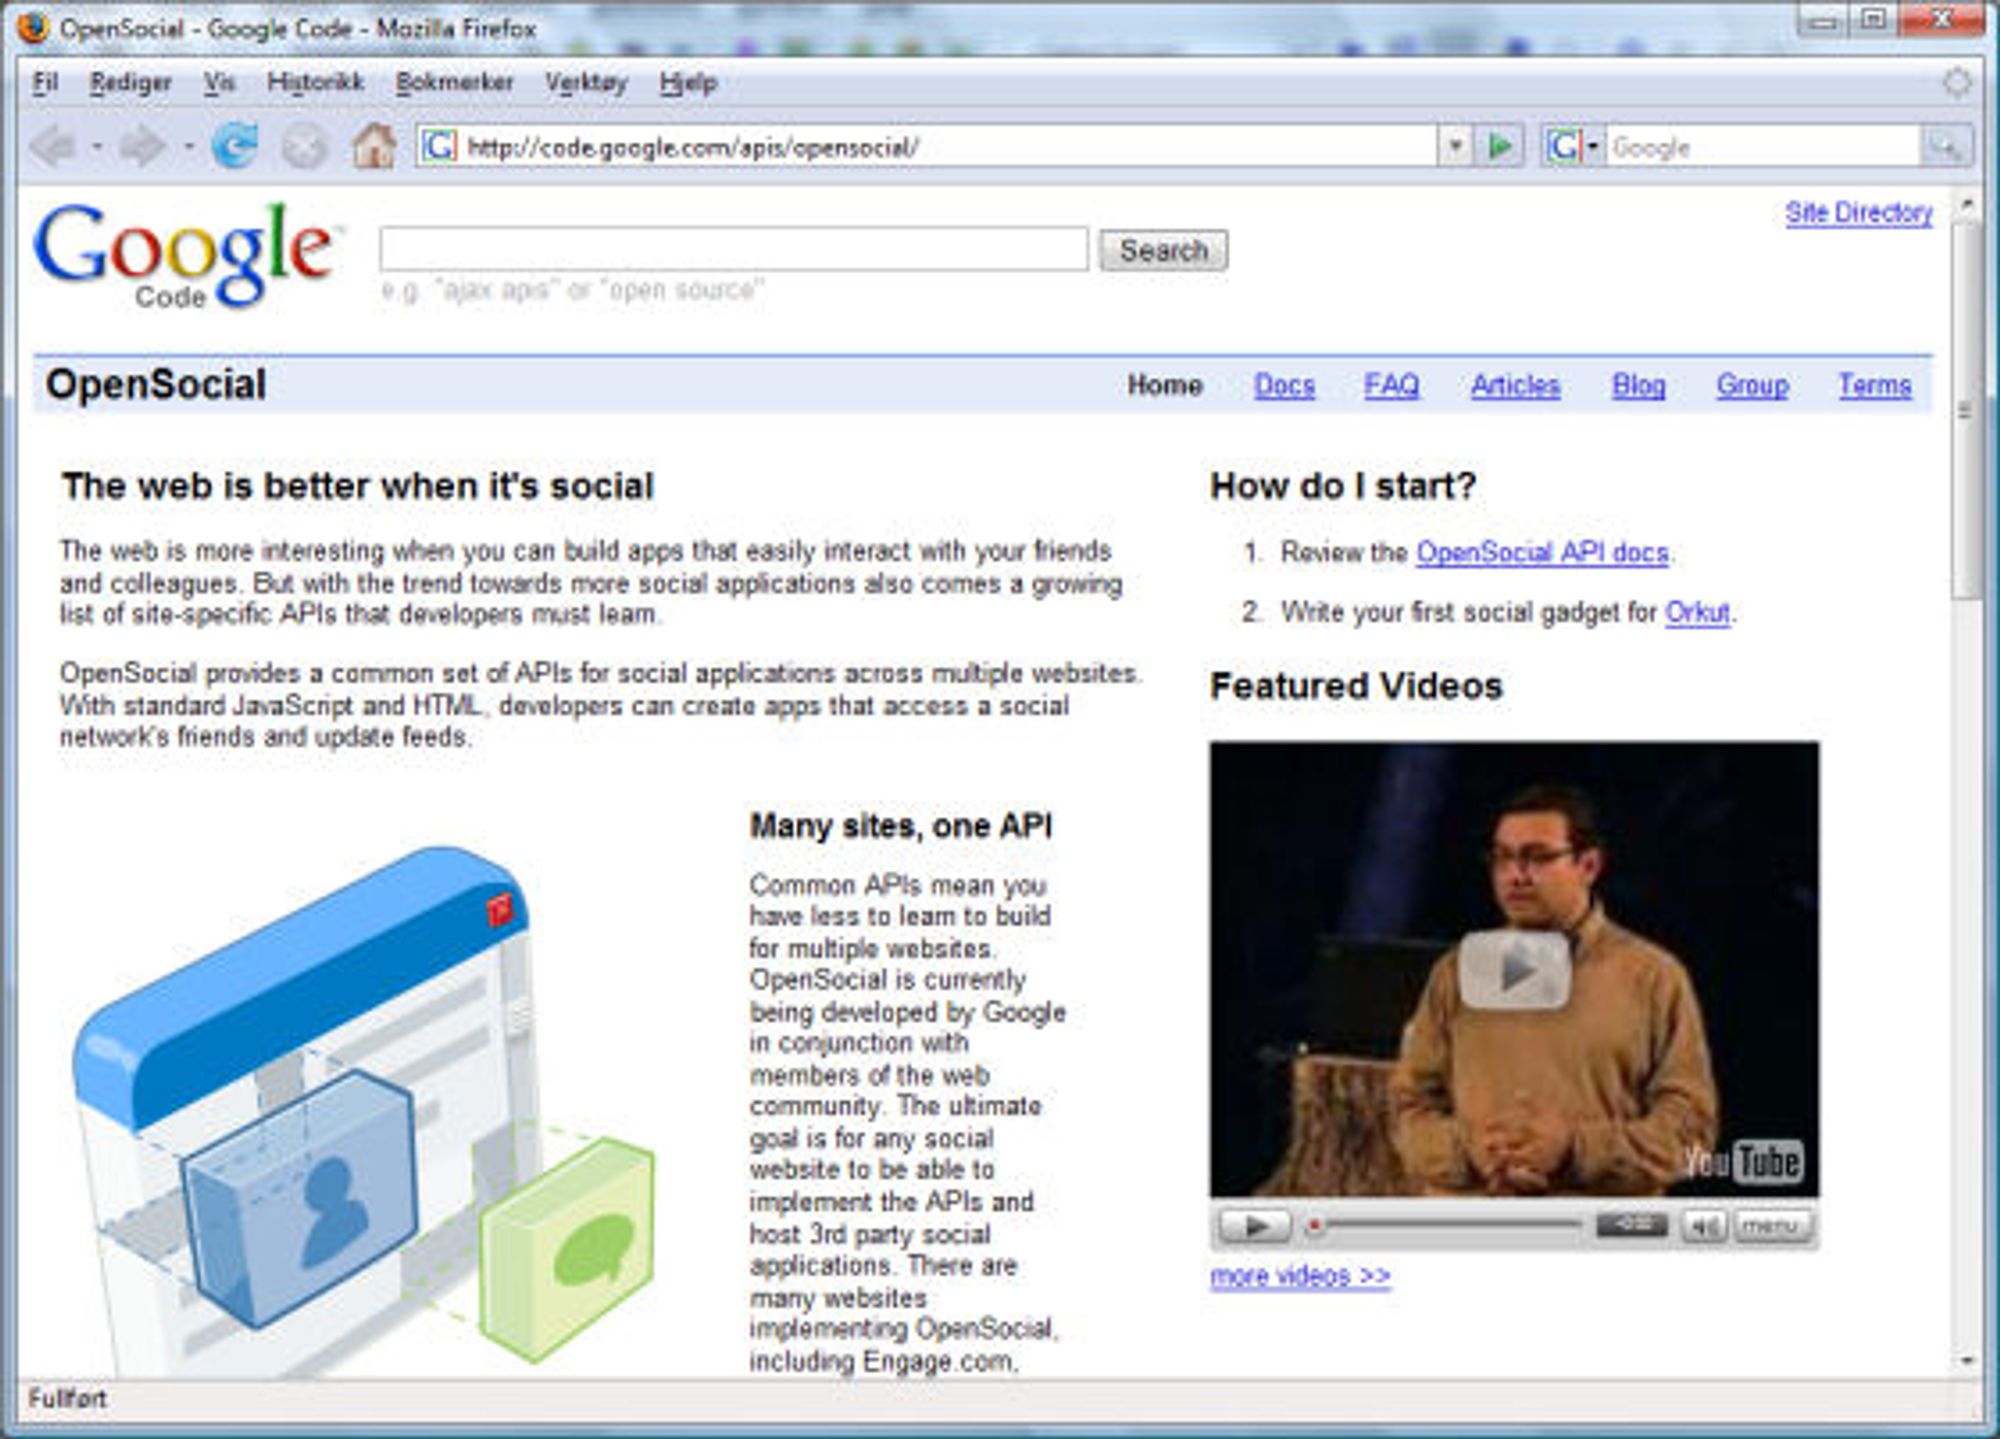2000x1439 pixels.
Task: Open the forward history dropdown arrow
Action: pos(188,147)
